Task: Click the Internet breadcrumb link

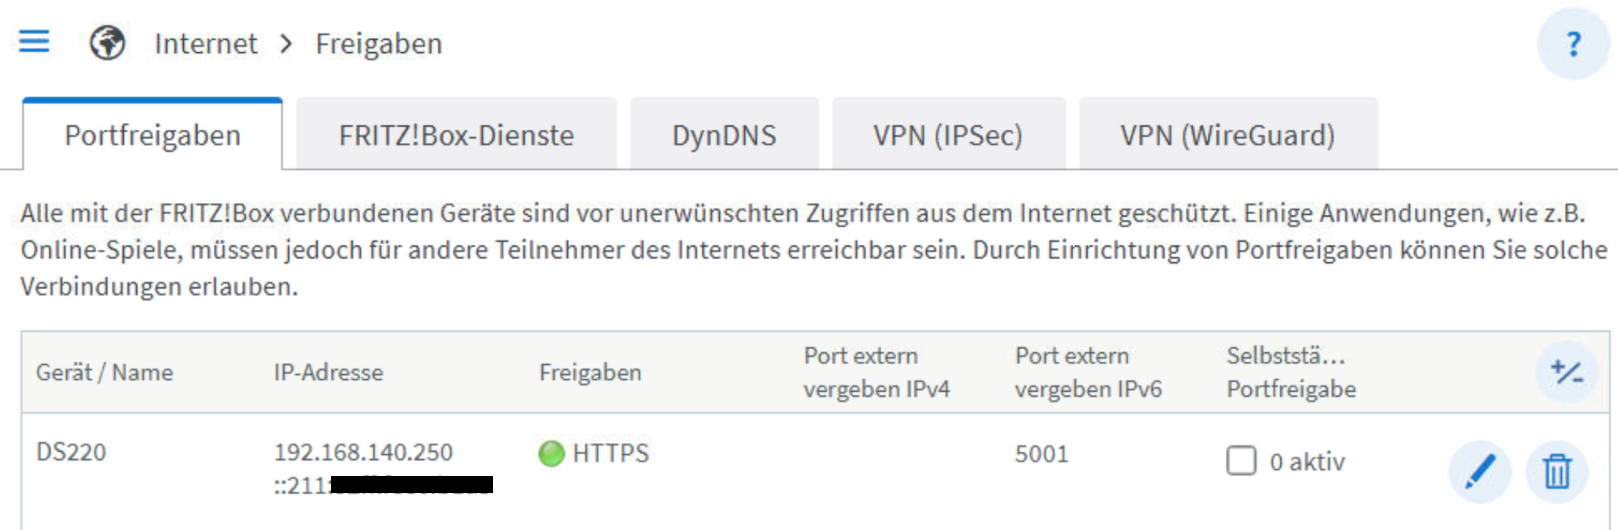Action: coord(206,44)
